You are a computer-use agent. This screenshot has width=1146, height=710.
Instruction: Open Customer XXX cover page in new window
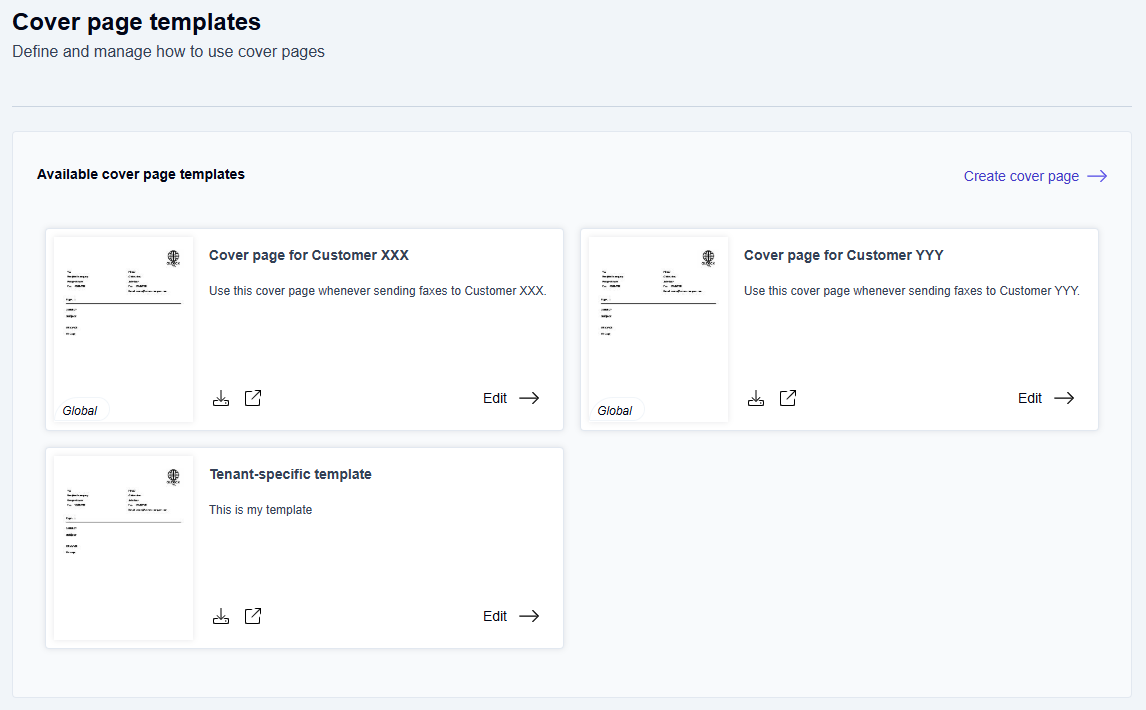[x=253, y=398]
